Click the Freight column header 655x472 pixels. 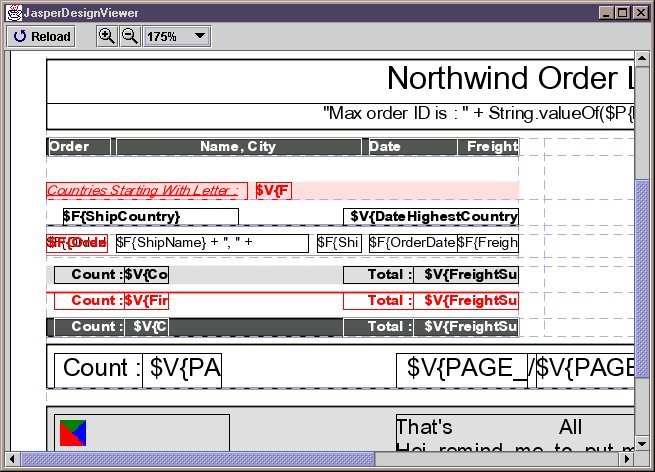[x=488, y=147]
